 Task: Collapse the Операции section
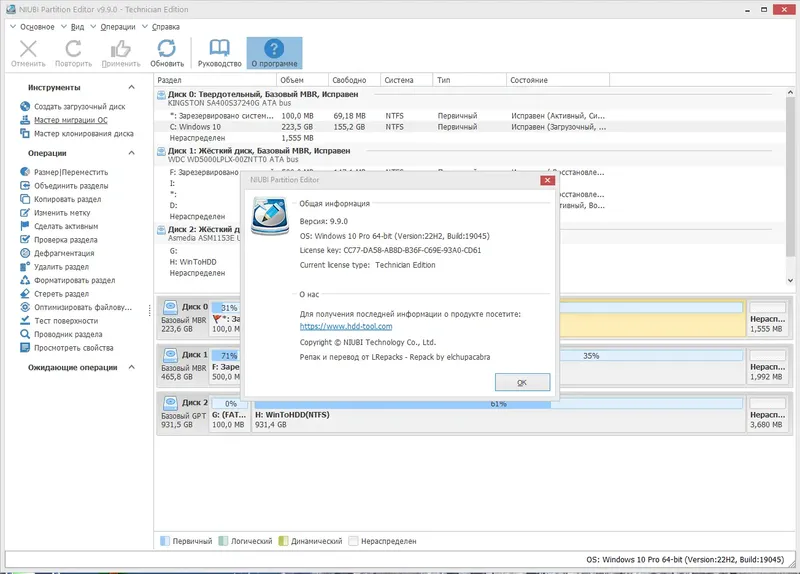132,153
